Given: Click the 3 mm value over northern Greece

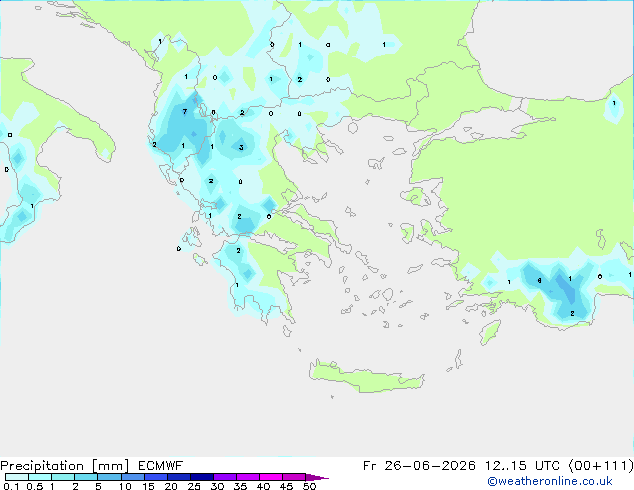Looking at the screenshot, I should tap(241, 147).
